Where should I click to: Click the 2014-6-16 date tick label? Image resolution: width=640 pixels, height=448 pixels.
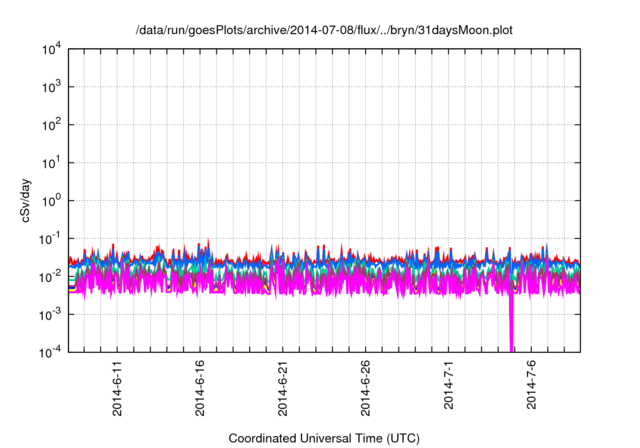200,387
